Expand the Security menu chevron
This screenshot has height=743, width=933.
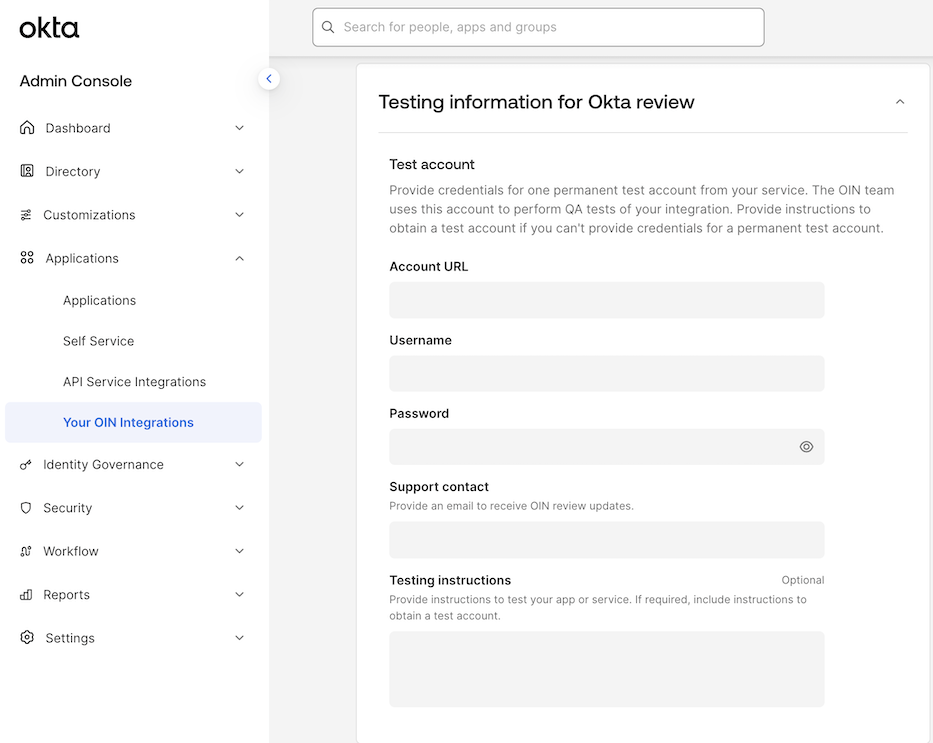point(239,508)
